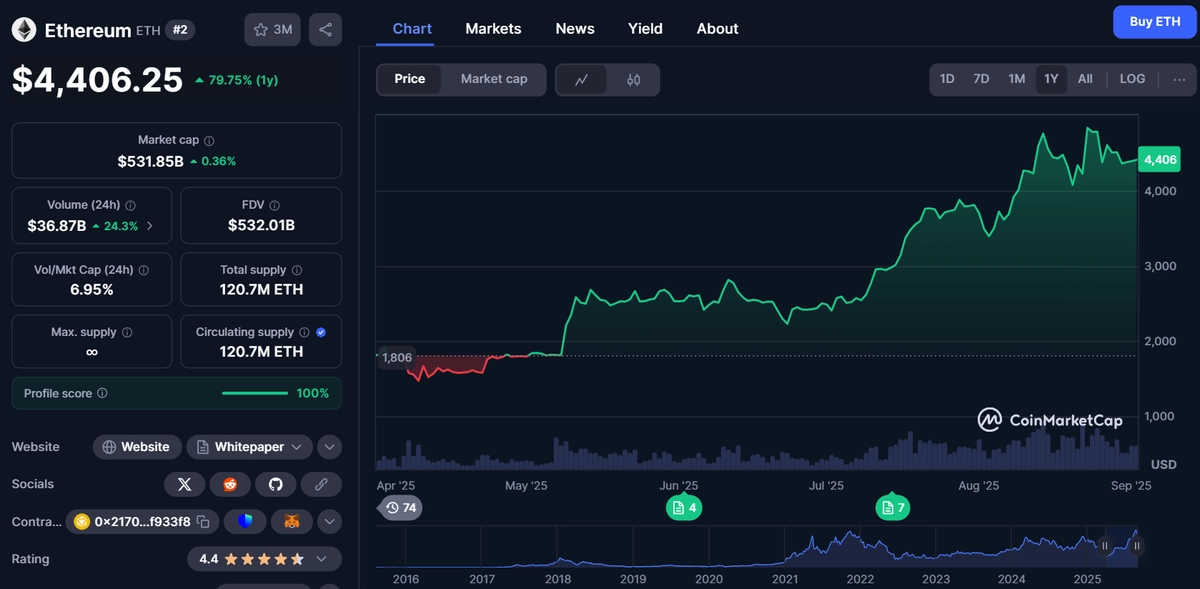Open Vol/Mkt Cap info icon
1200x589 pixels.
click(x=143, y=270)
